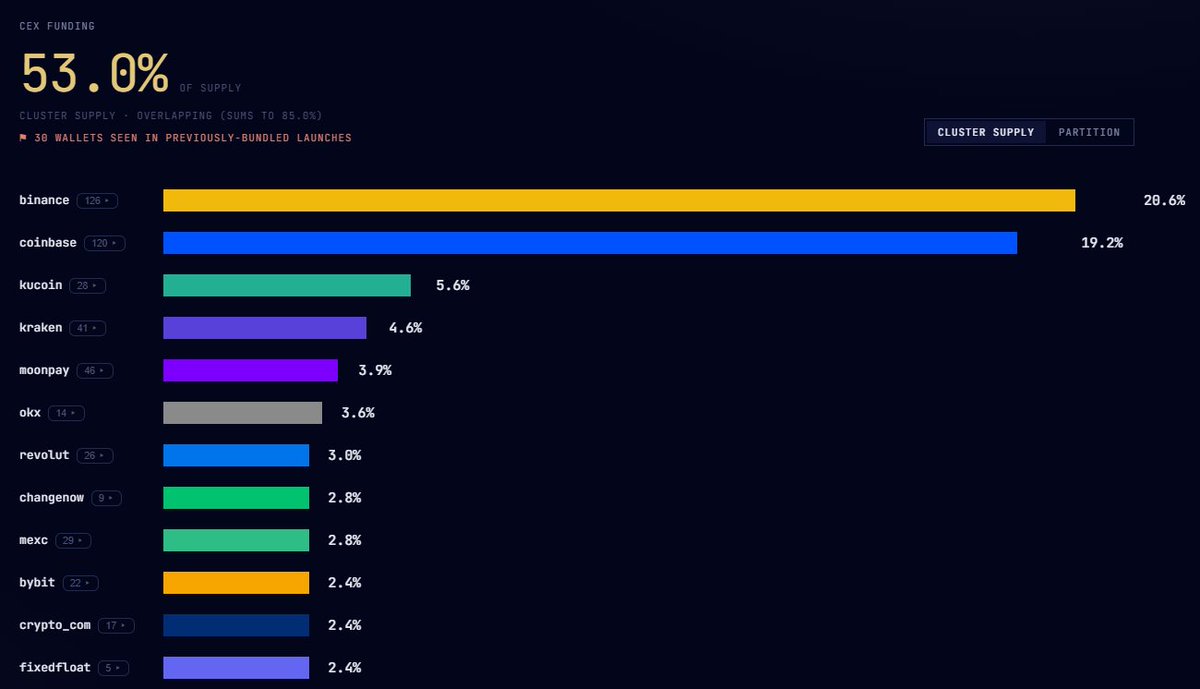Click the blue coinbase bar

[x=590, y=243]
